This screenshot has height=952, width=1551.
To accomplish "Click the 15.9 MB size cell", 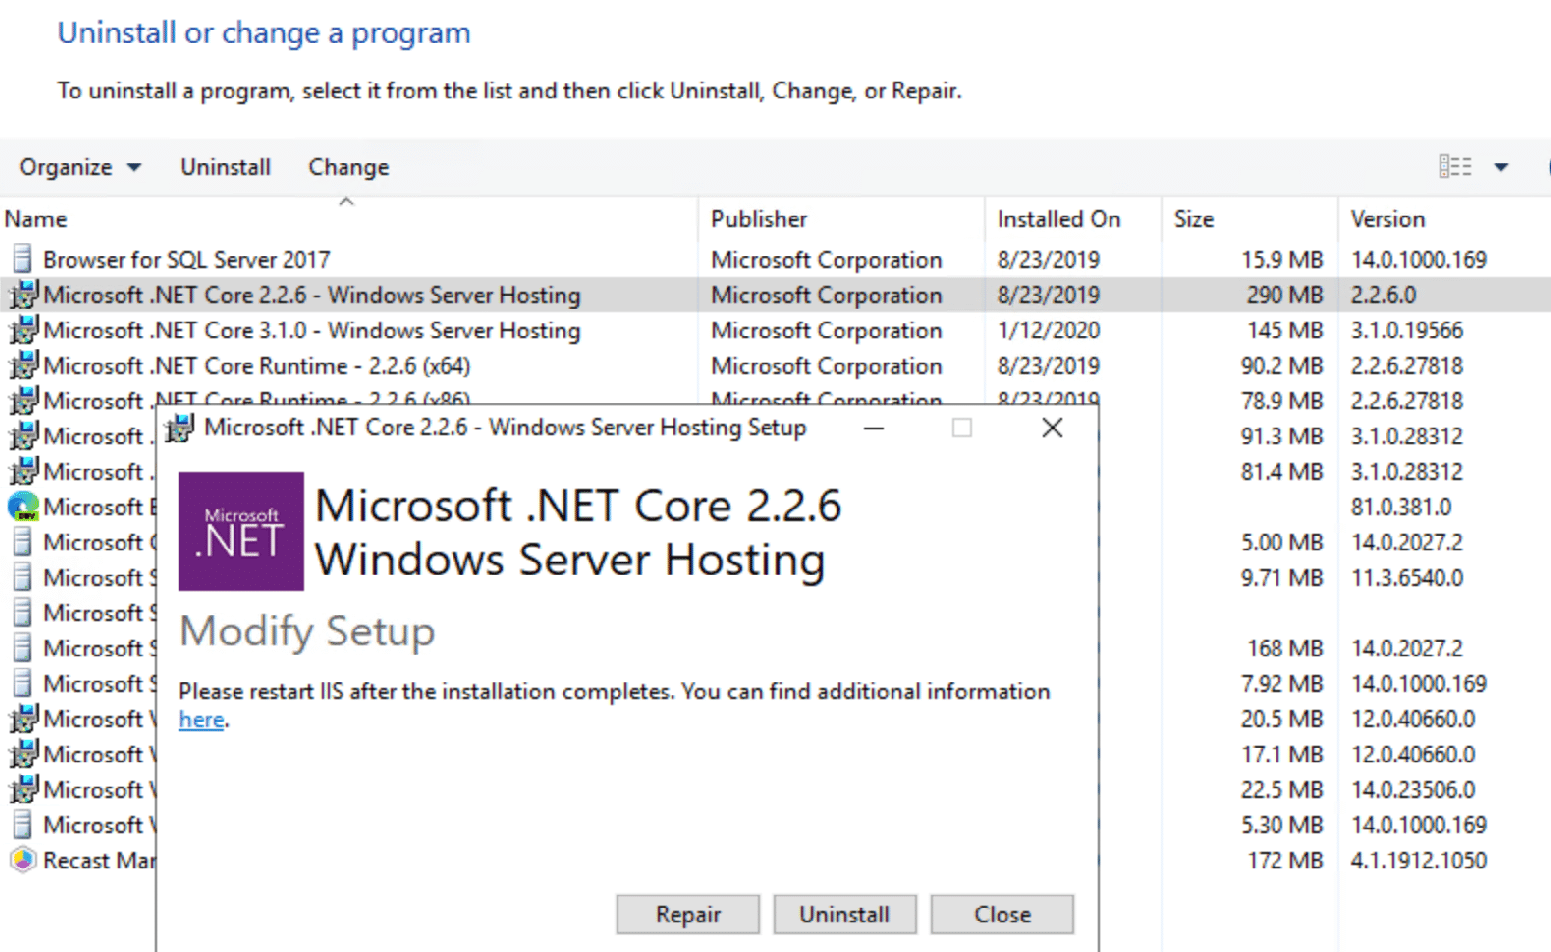I will point(1282,260).
